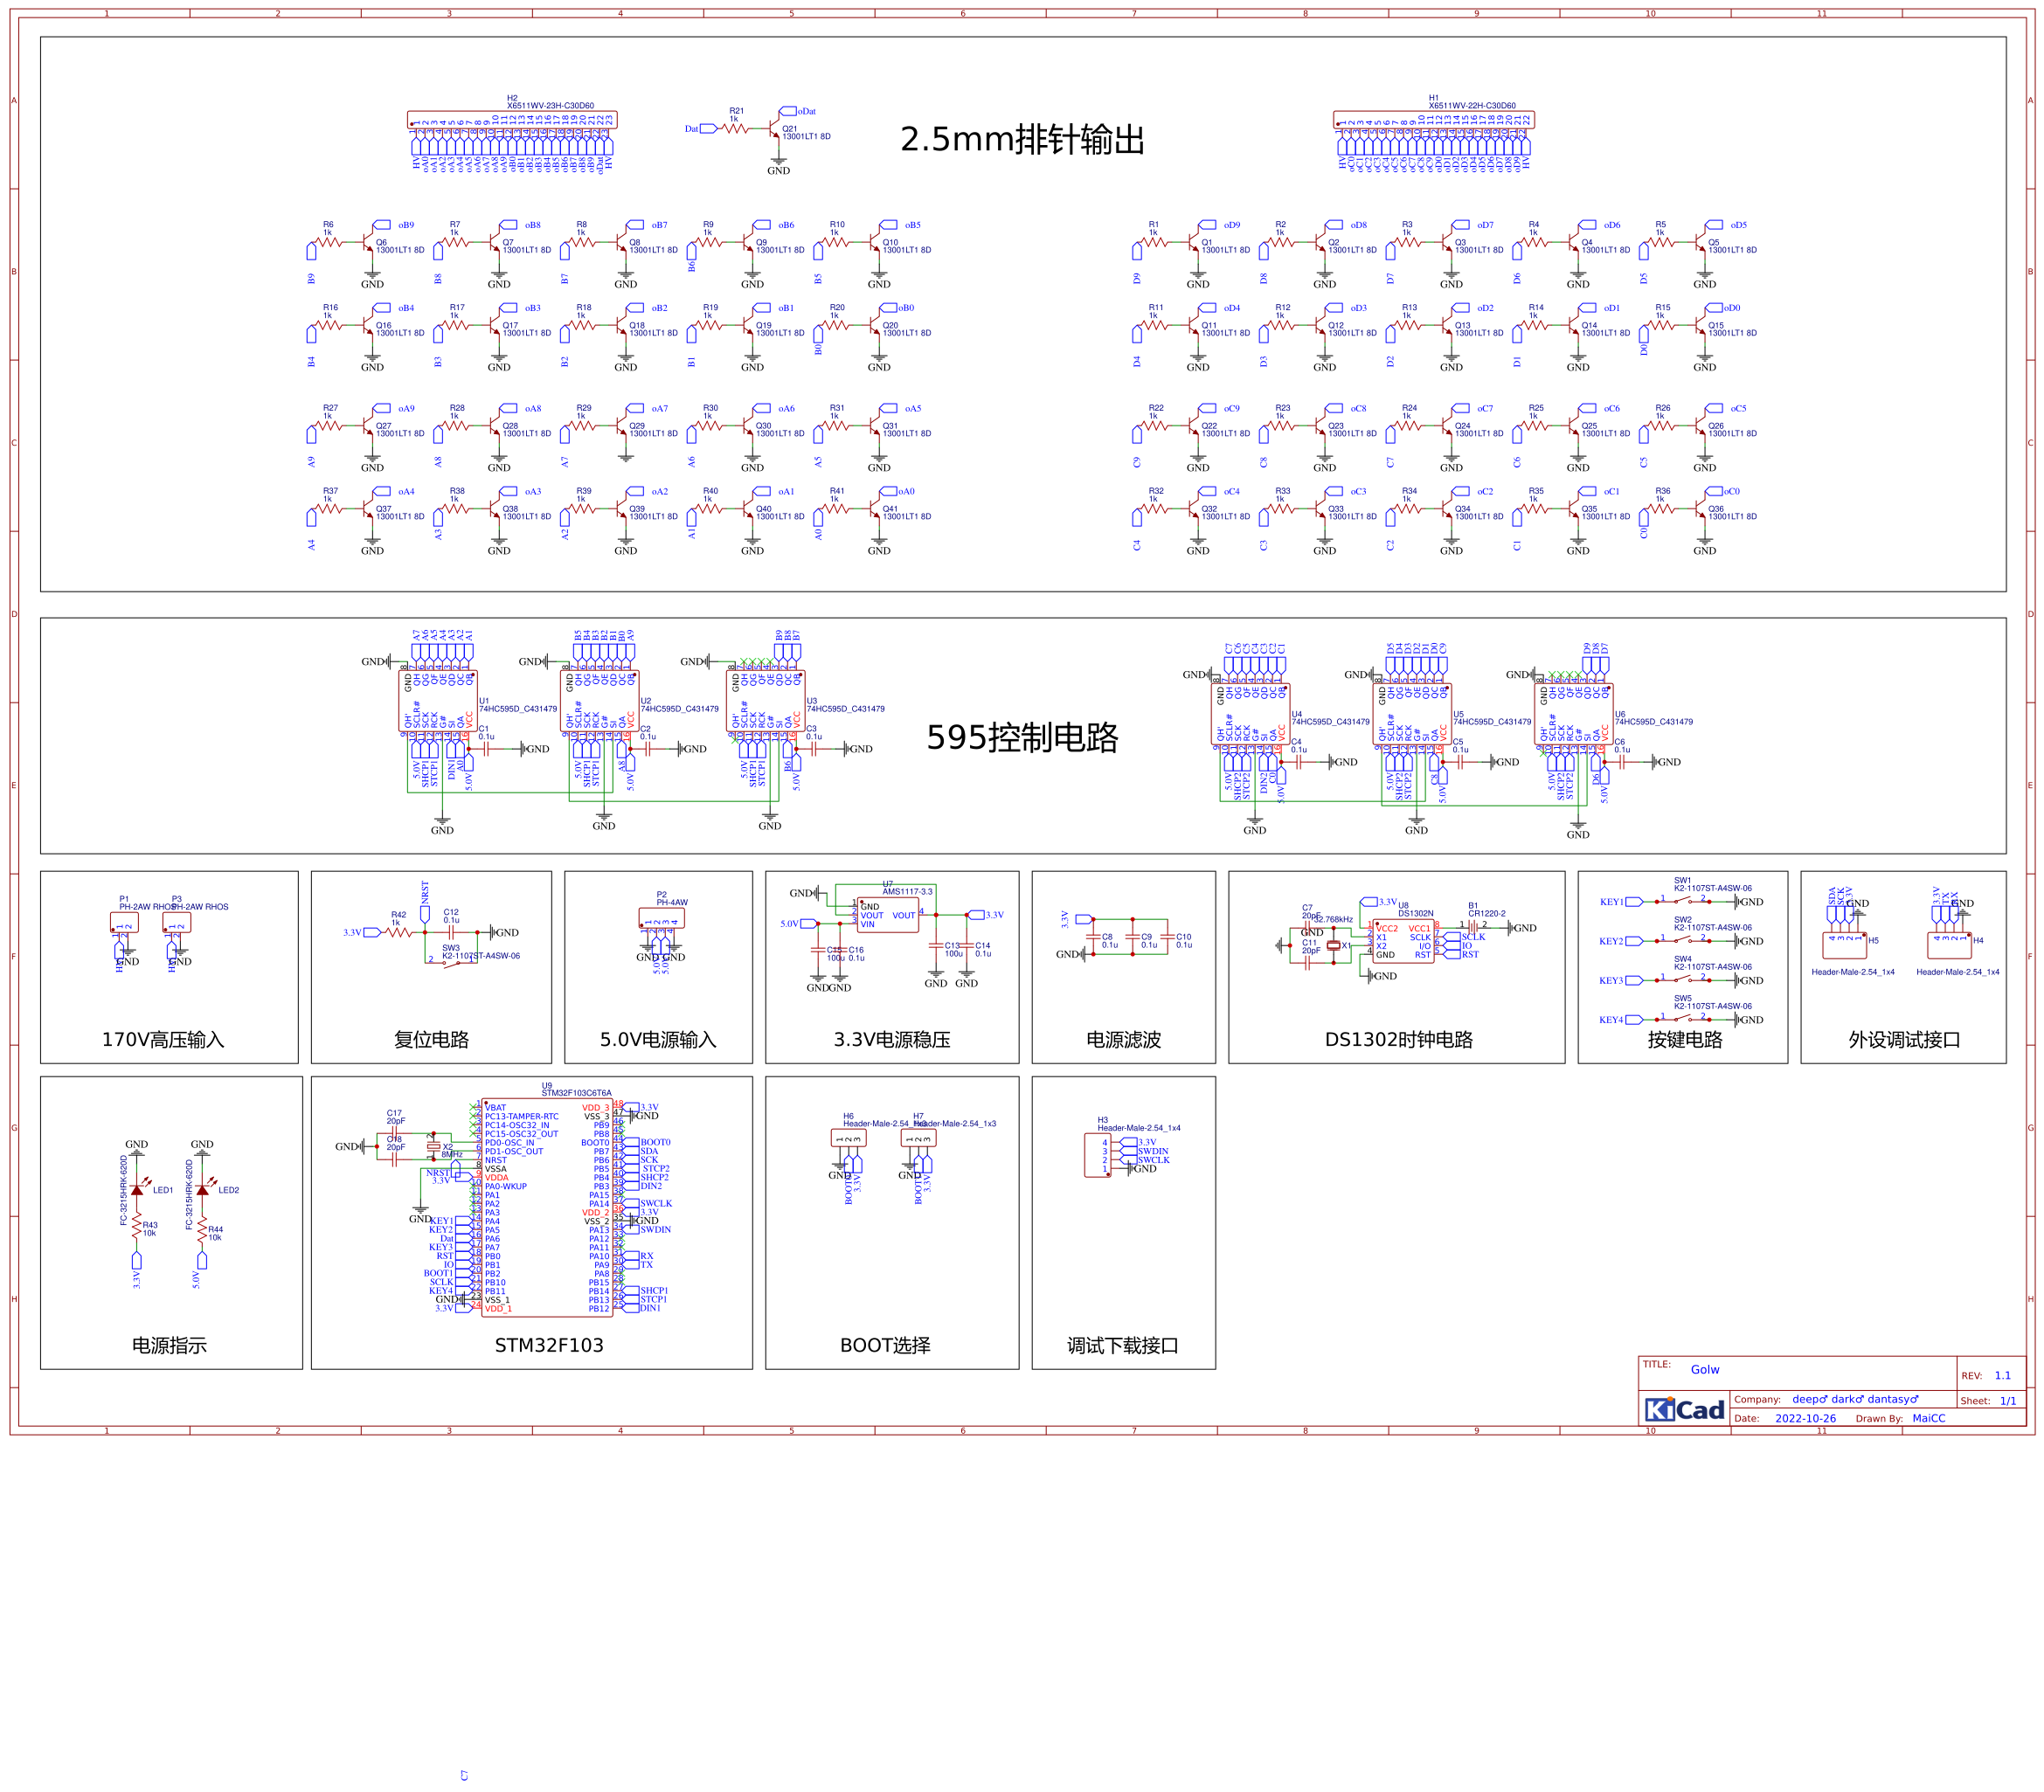
Task: Select the H2 X6511WV-23H pin header
Action: [x=512, y=120]
